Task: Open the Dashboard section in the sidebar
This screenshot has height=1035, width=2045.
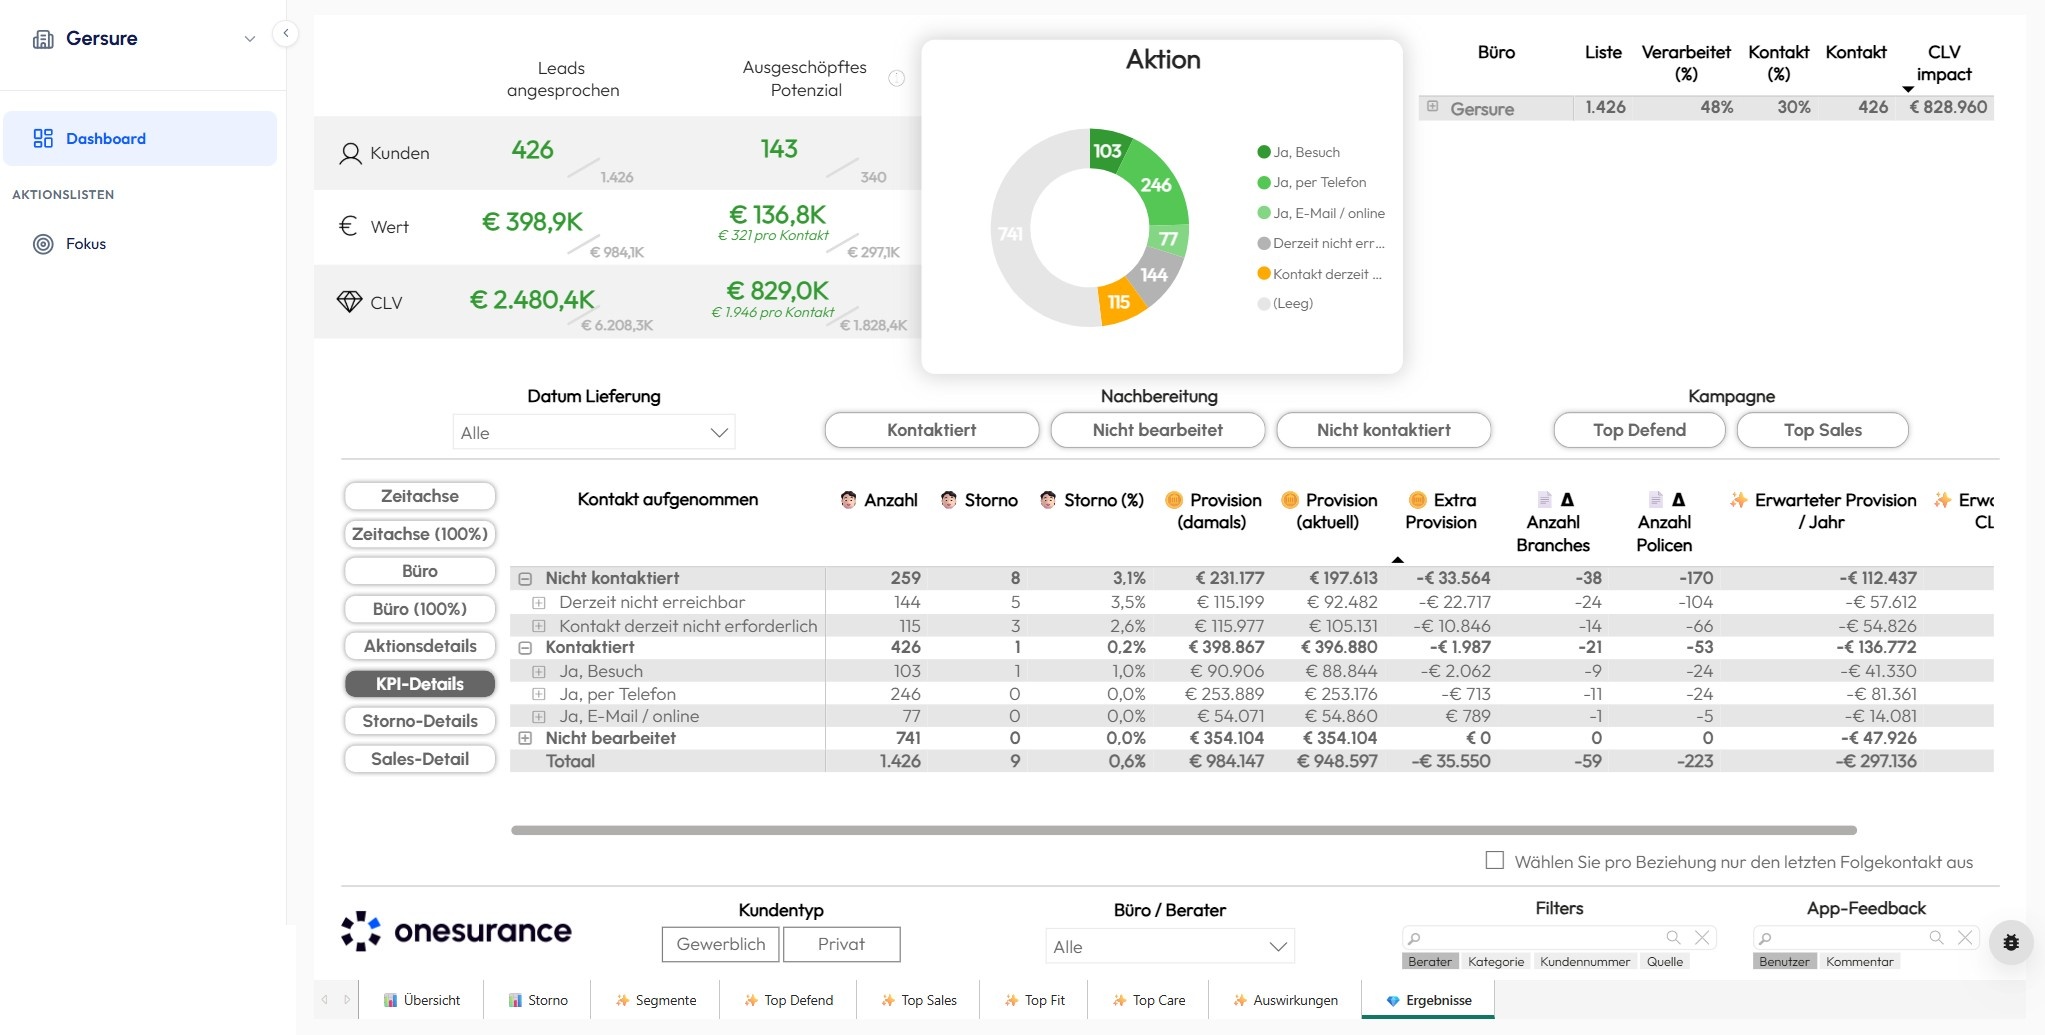Action: [105, 138]
